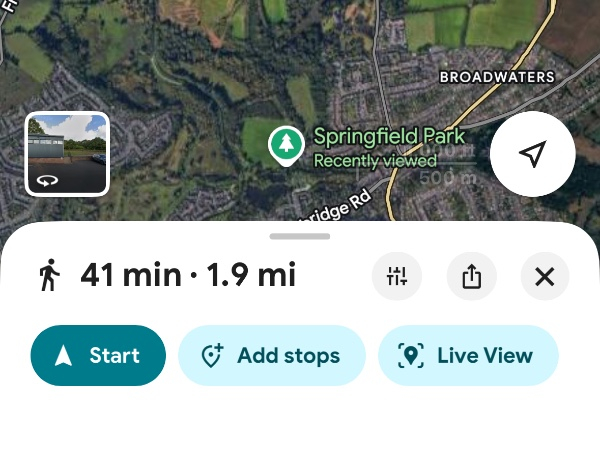Click the pin-plus icon in Add stops
The width and height of the screenshot is (600, 450).
pyautogui.click(x=212, y=356)
